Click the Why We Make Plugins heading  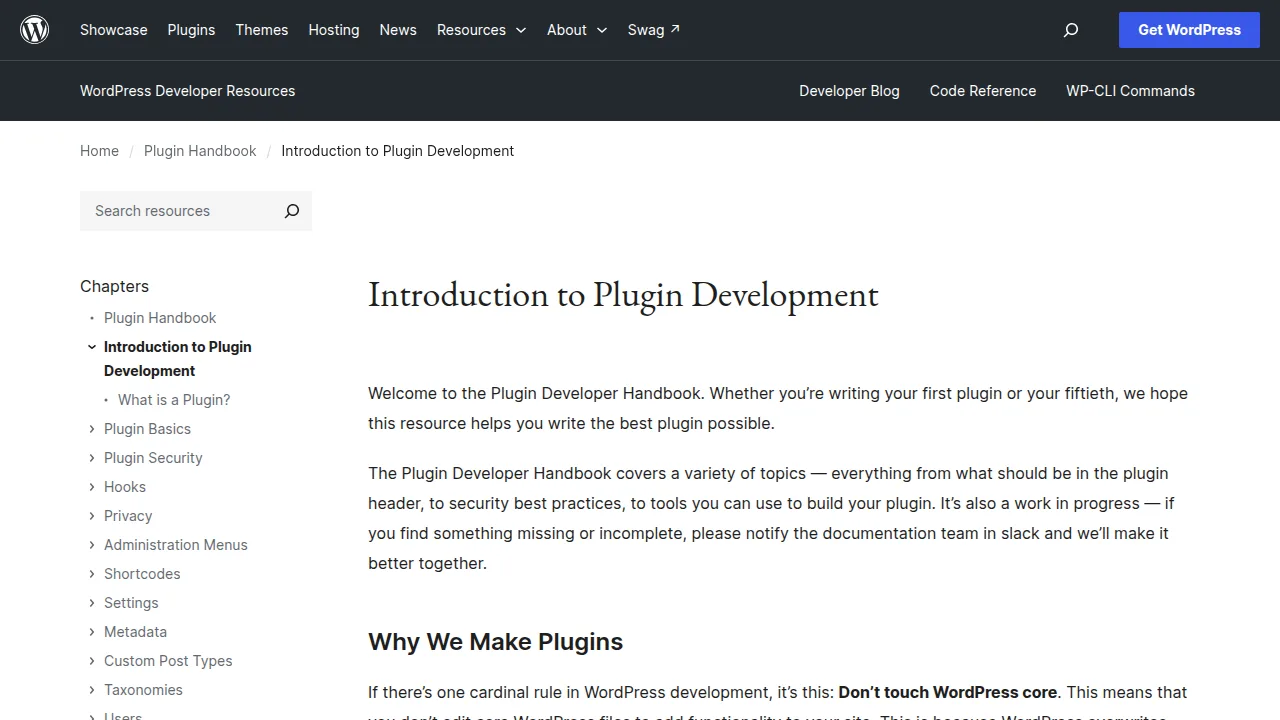pos(495,642)
